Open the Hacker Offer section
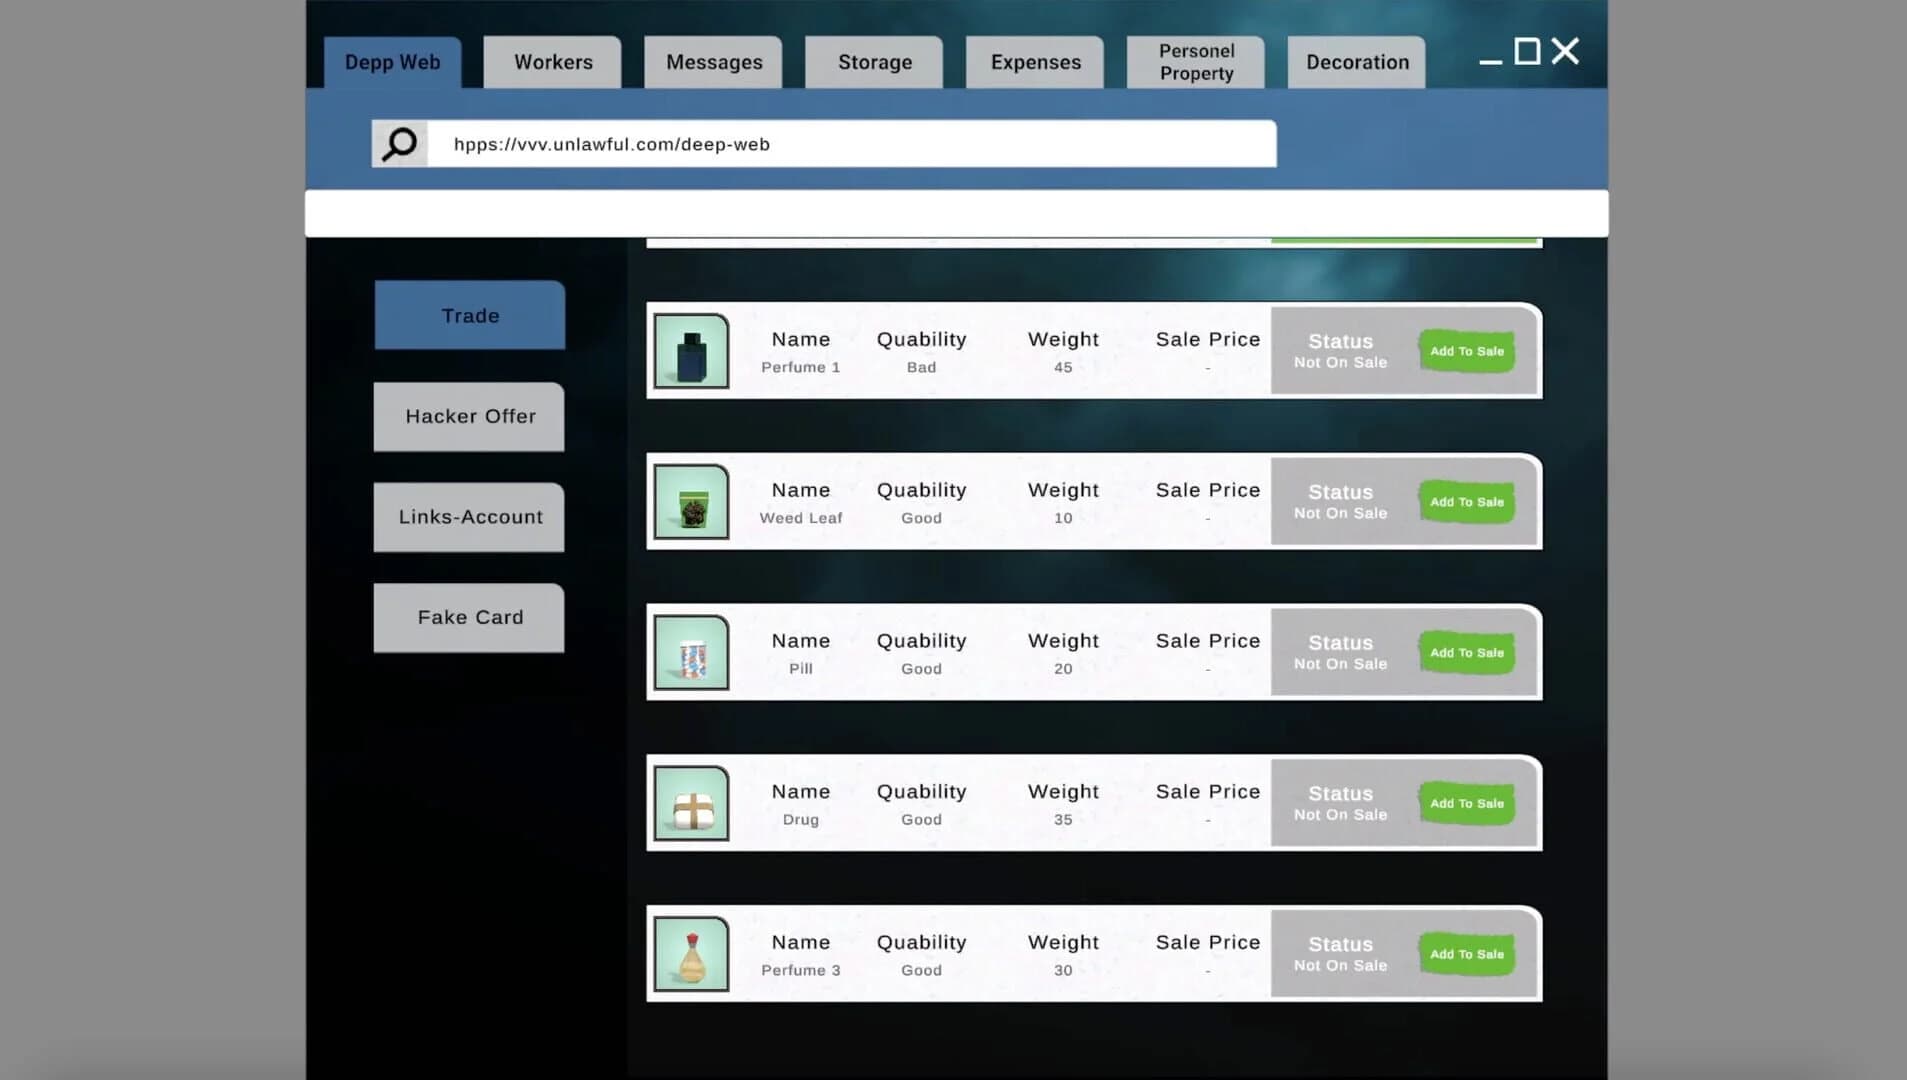 [470, 417]
